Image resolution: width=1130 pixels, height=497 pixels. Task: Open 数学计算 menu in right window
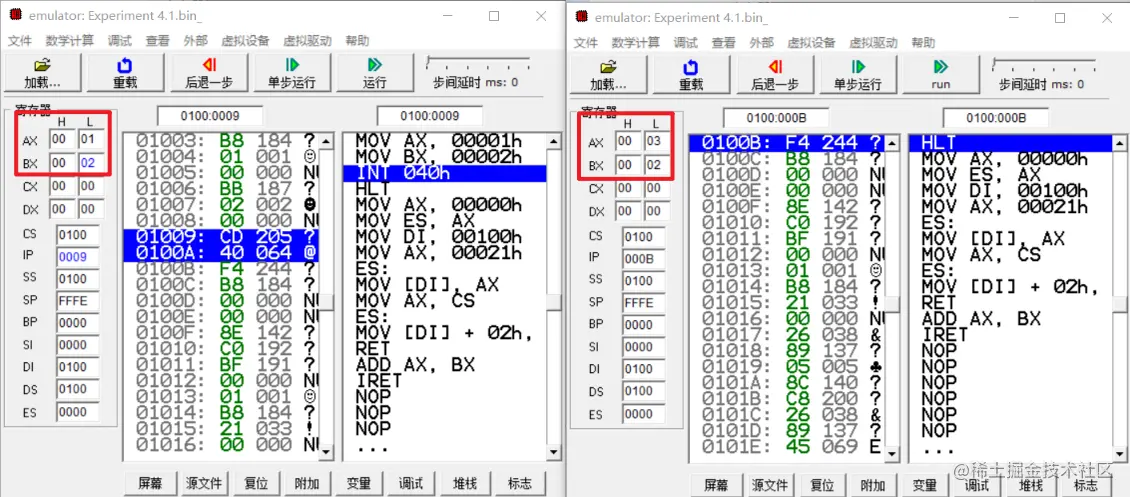[x=636, y=42]
